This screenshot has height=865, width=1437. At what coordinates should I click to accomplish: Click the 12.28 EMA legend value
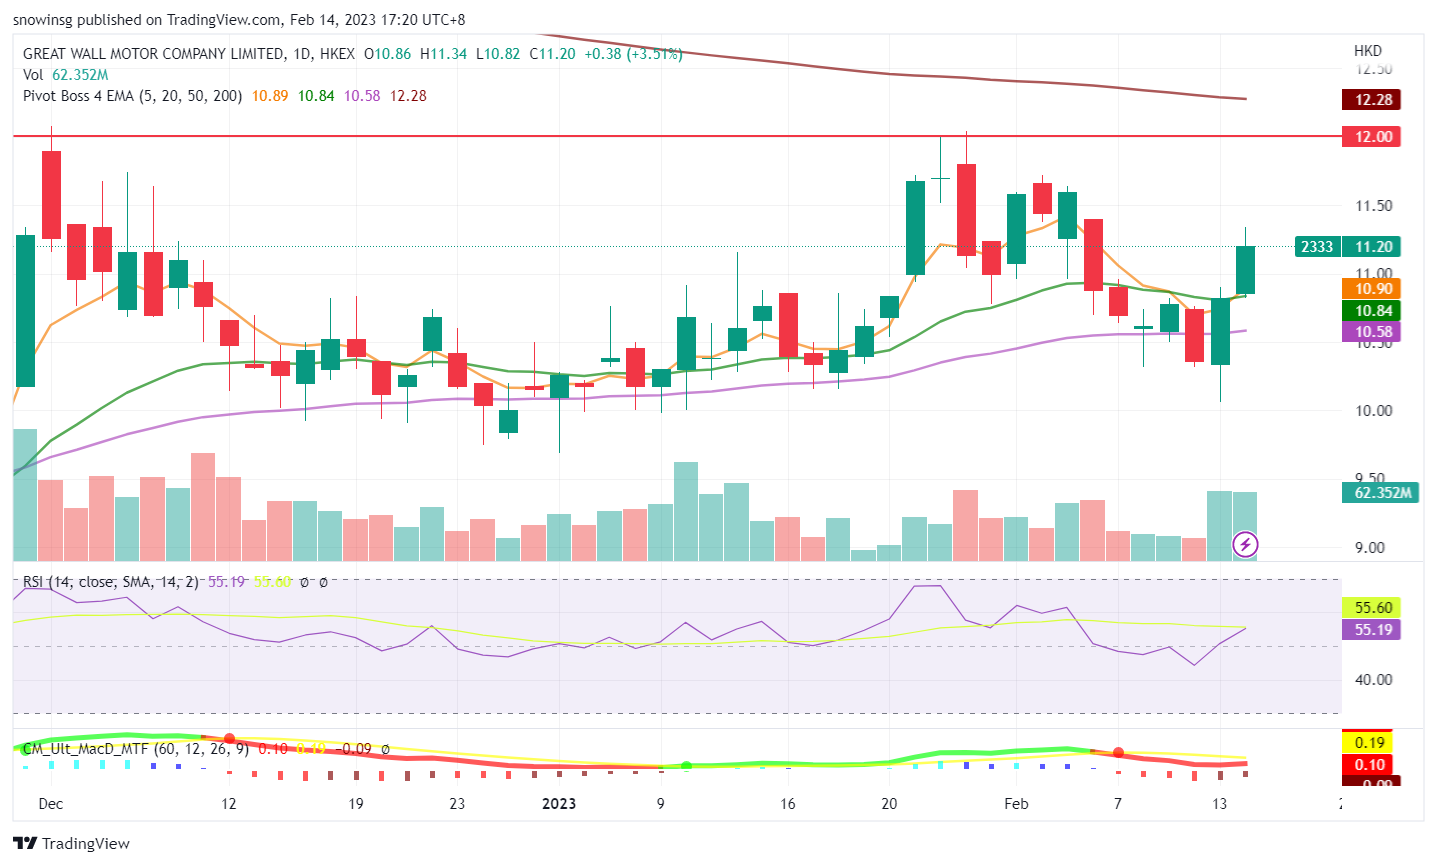408,96
